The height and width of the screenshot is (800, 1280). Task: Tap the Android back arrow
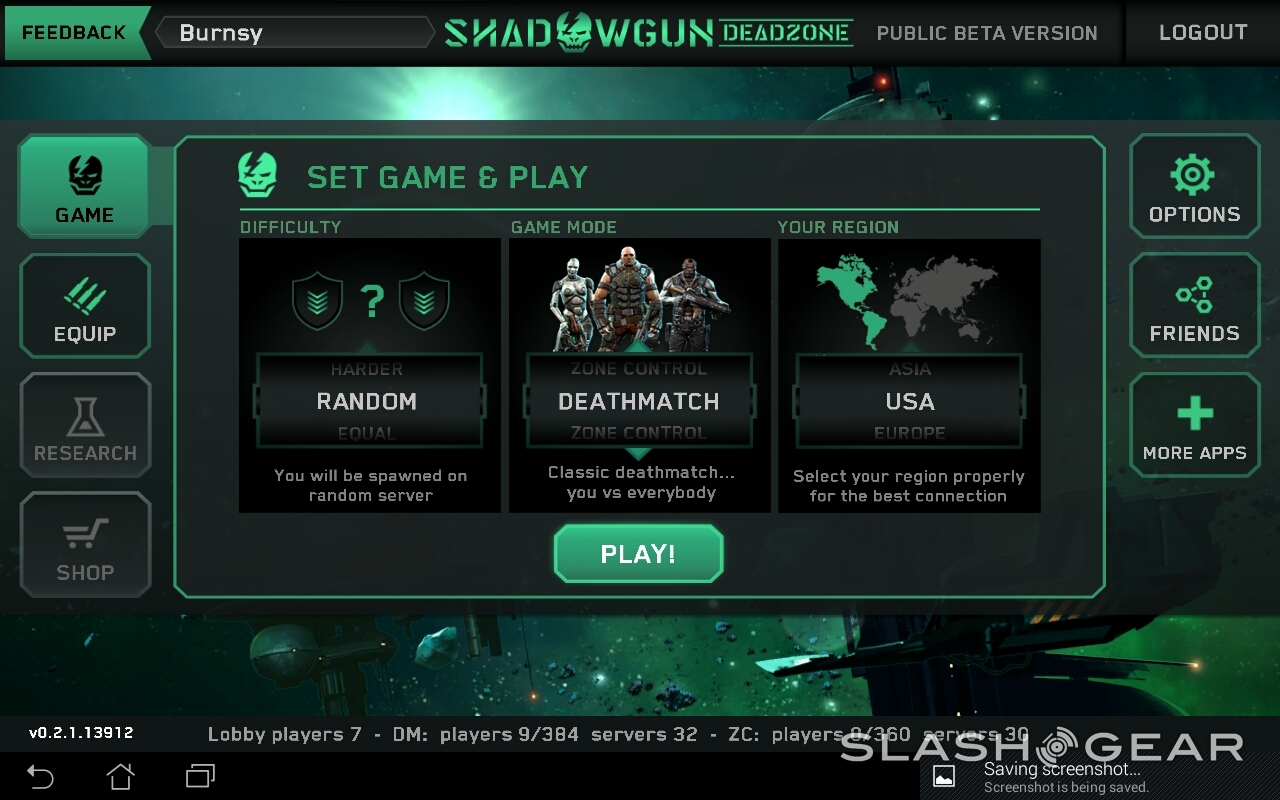click(40, 775)
